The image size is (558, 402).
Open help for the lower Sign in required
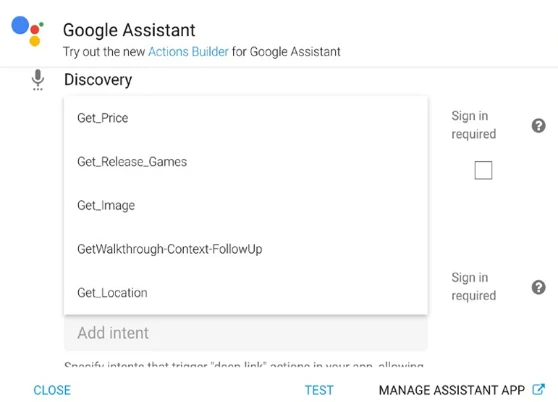coord(538,287)
